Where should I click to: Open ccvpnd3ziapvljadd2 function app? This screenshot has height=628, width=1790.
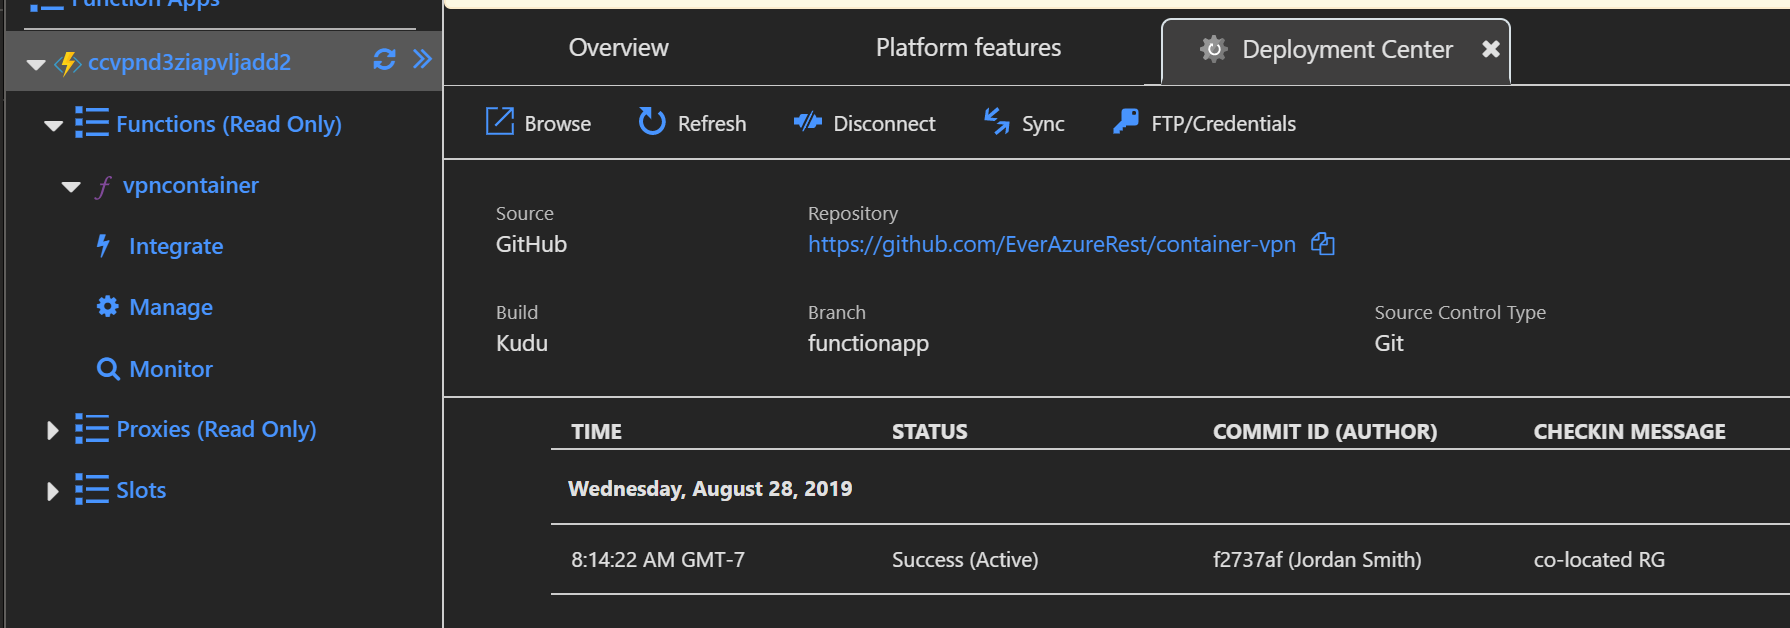tap(189, 62)
